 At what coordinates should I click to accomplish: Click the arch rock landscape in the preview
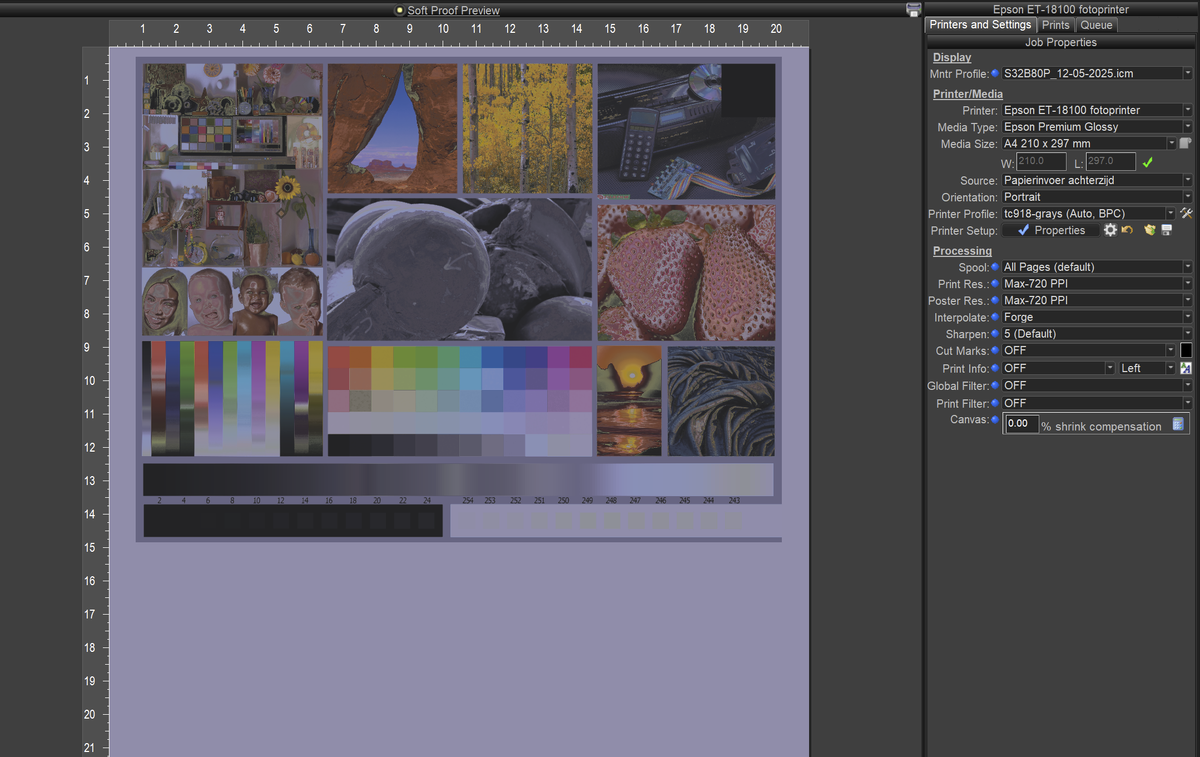tap(393, 129)
